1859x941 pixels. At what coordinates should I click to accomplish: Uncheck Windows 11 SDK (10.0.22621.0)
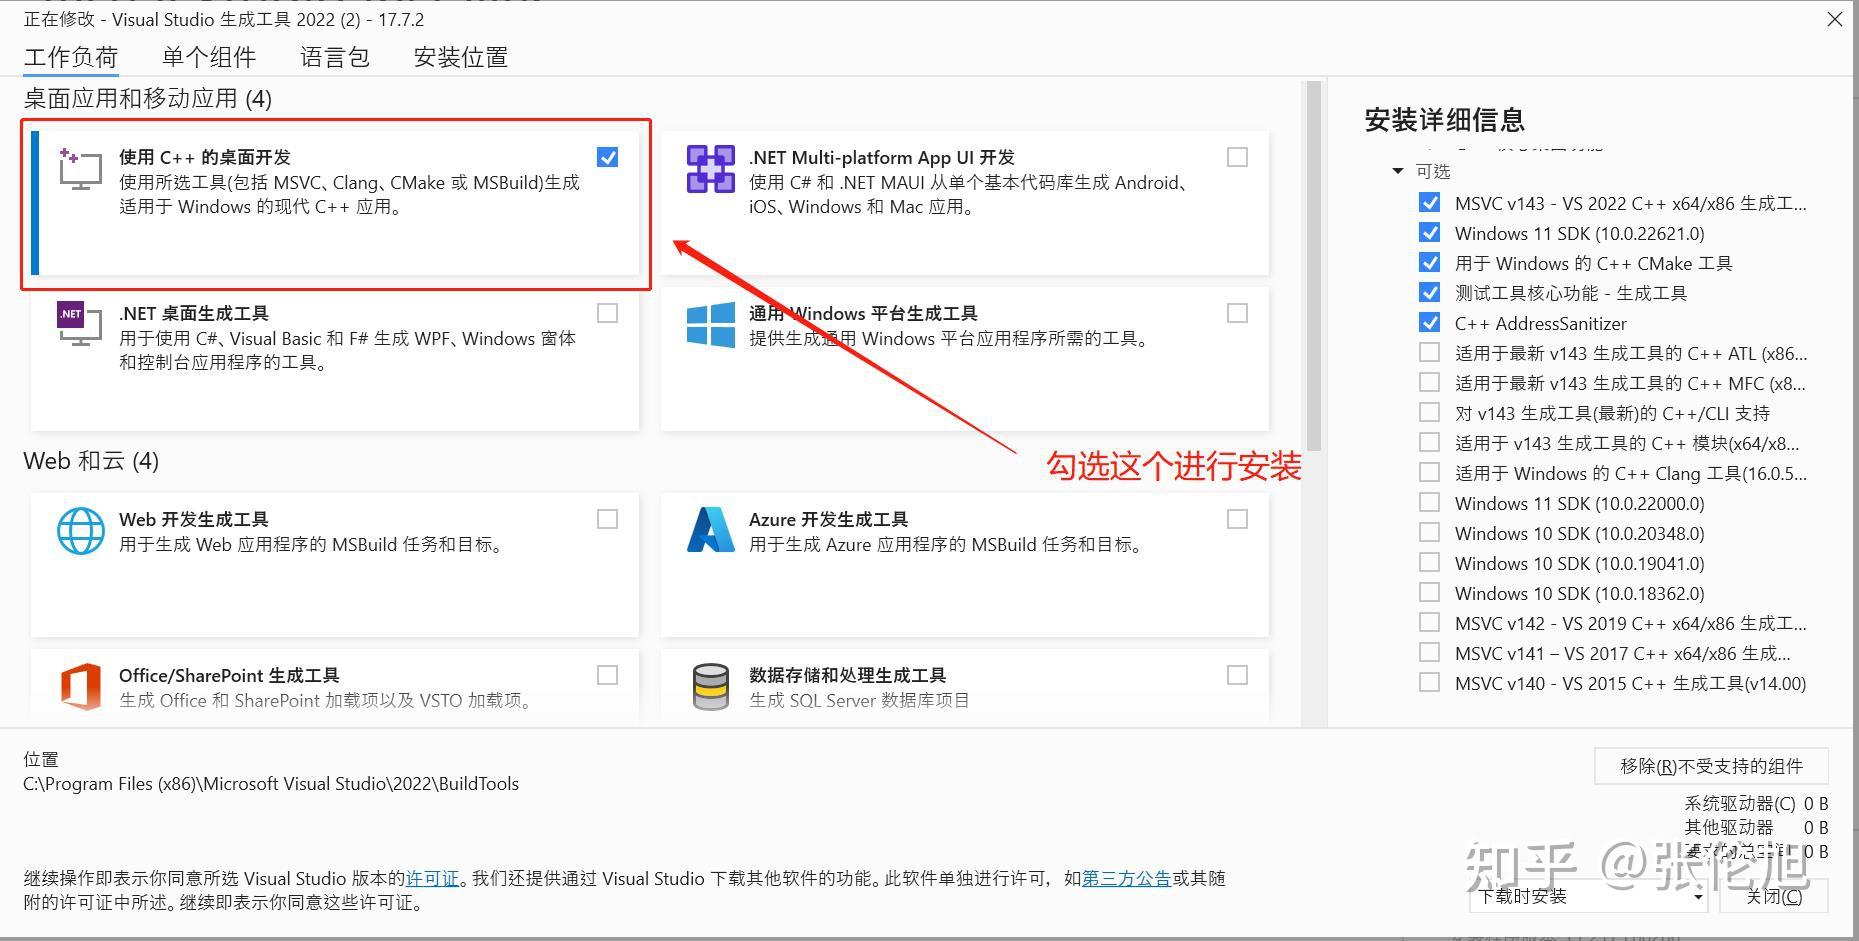click(1430, 232)
